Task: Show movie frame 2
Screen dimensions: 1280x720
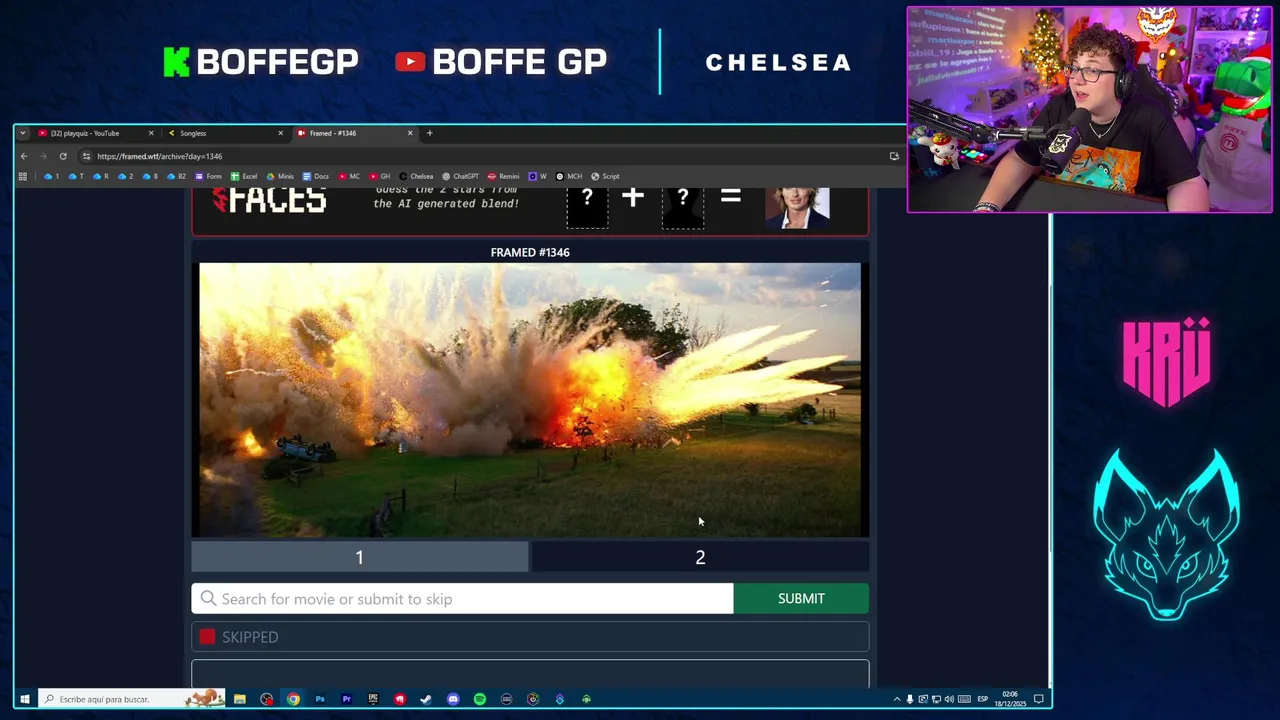Action: (x=700, y=557)
